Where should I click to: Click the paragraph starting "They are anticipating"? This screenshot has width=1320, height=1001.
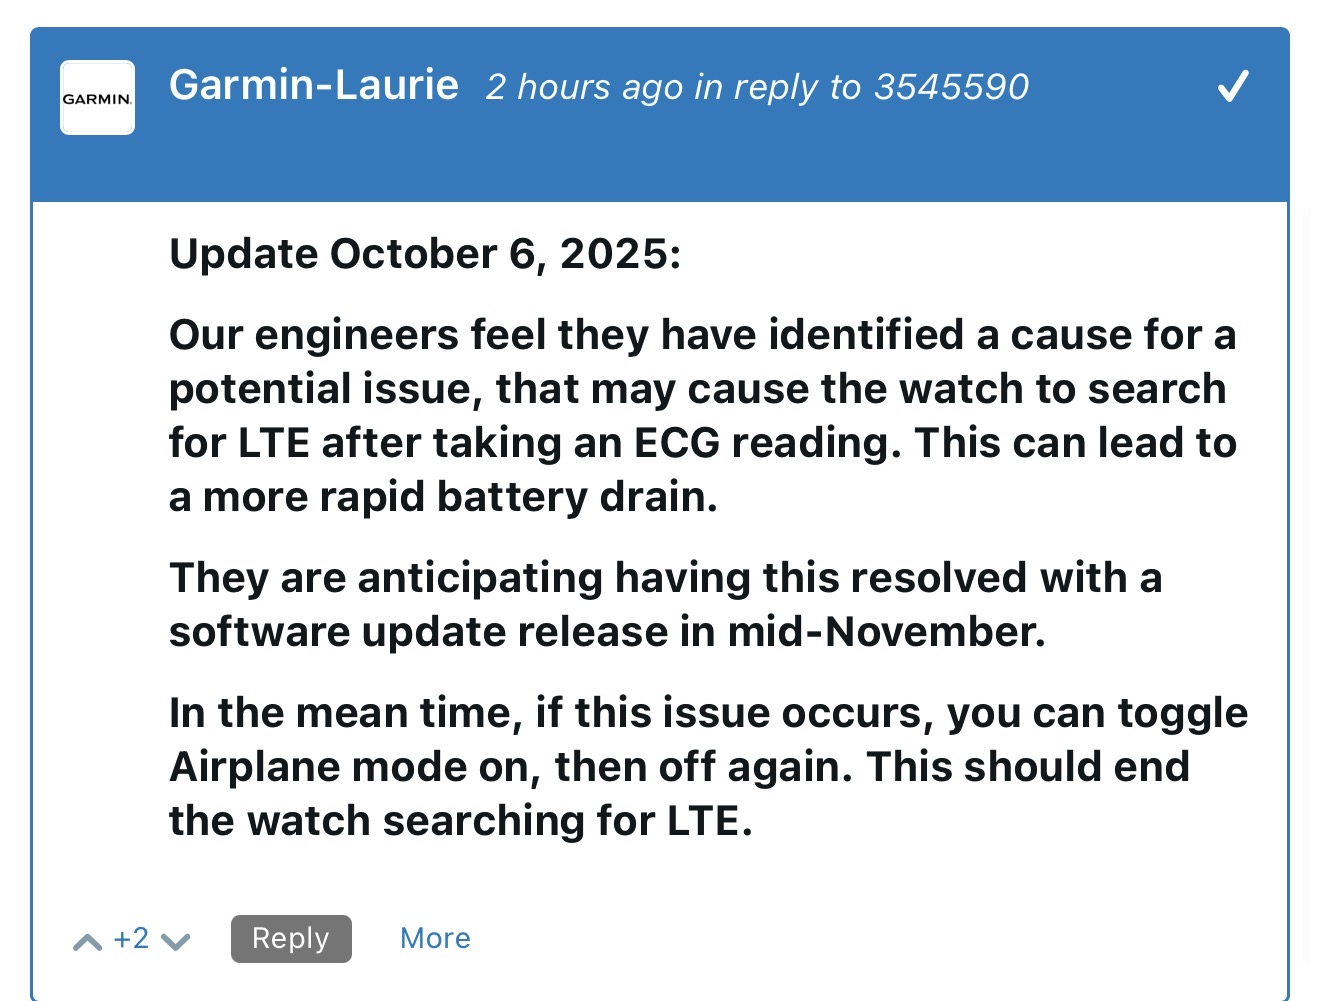665,604
